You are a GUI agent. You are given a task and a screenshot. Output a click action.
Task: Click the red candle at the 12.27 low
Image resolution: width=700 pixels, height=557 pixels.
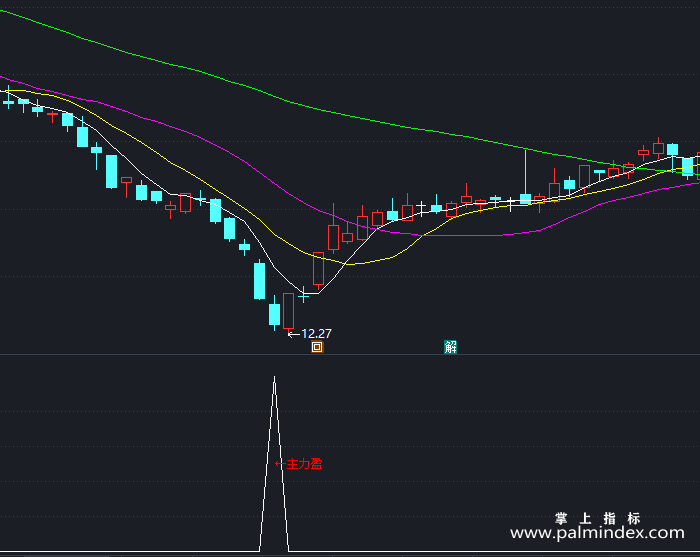pyautogui.click(x=289, y=312)
